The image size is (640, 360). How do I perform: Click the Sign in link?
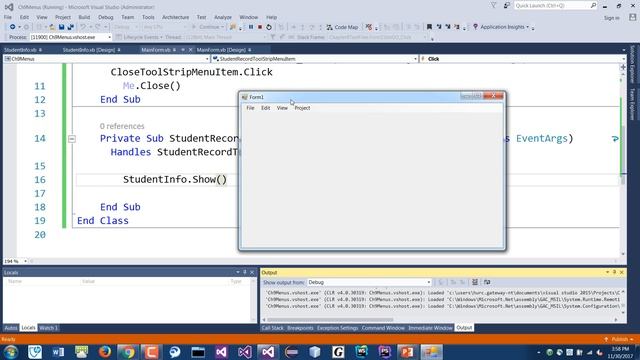611,18
